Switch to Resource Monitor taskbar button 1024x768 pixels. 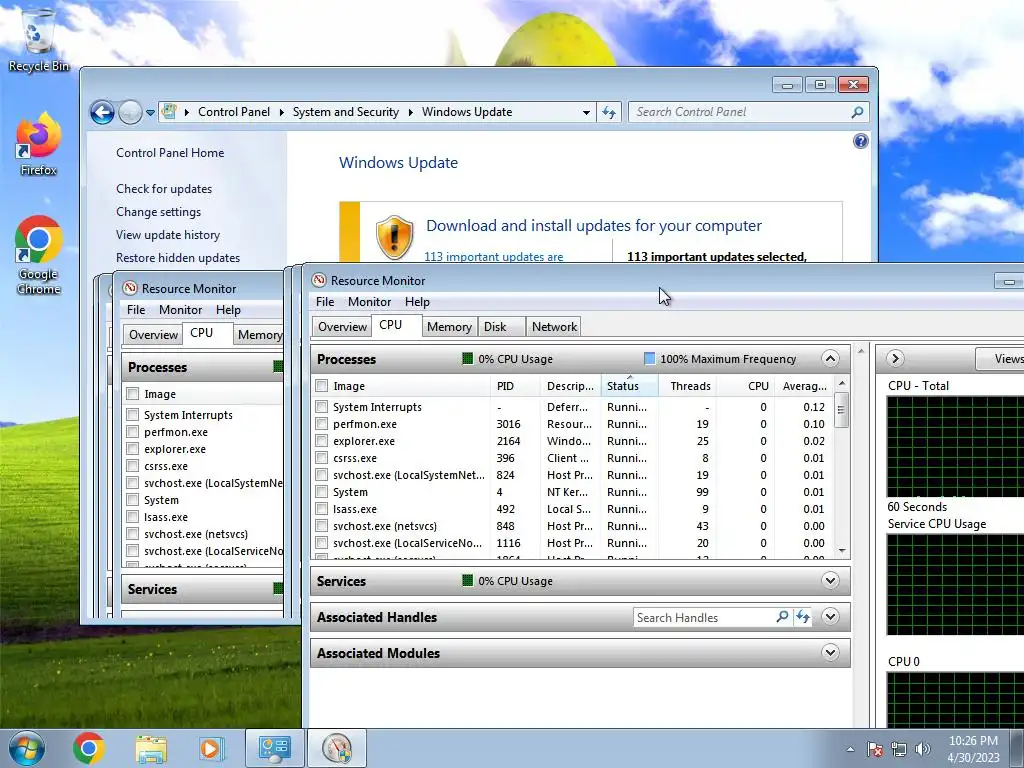[x=337, y=748]
